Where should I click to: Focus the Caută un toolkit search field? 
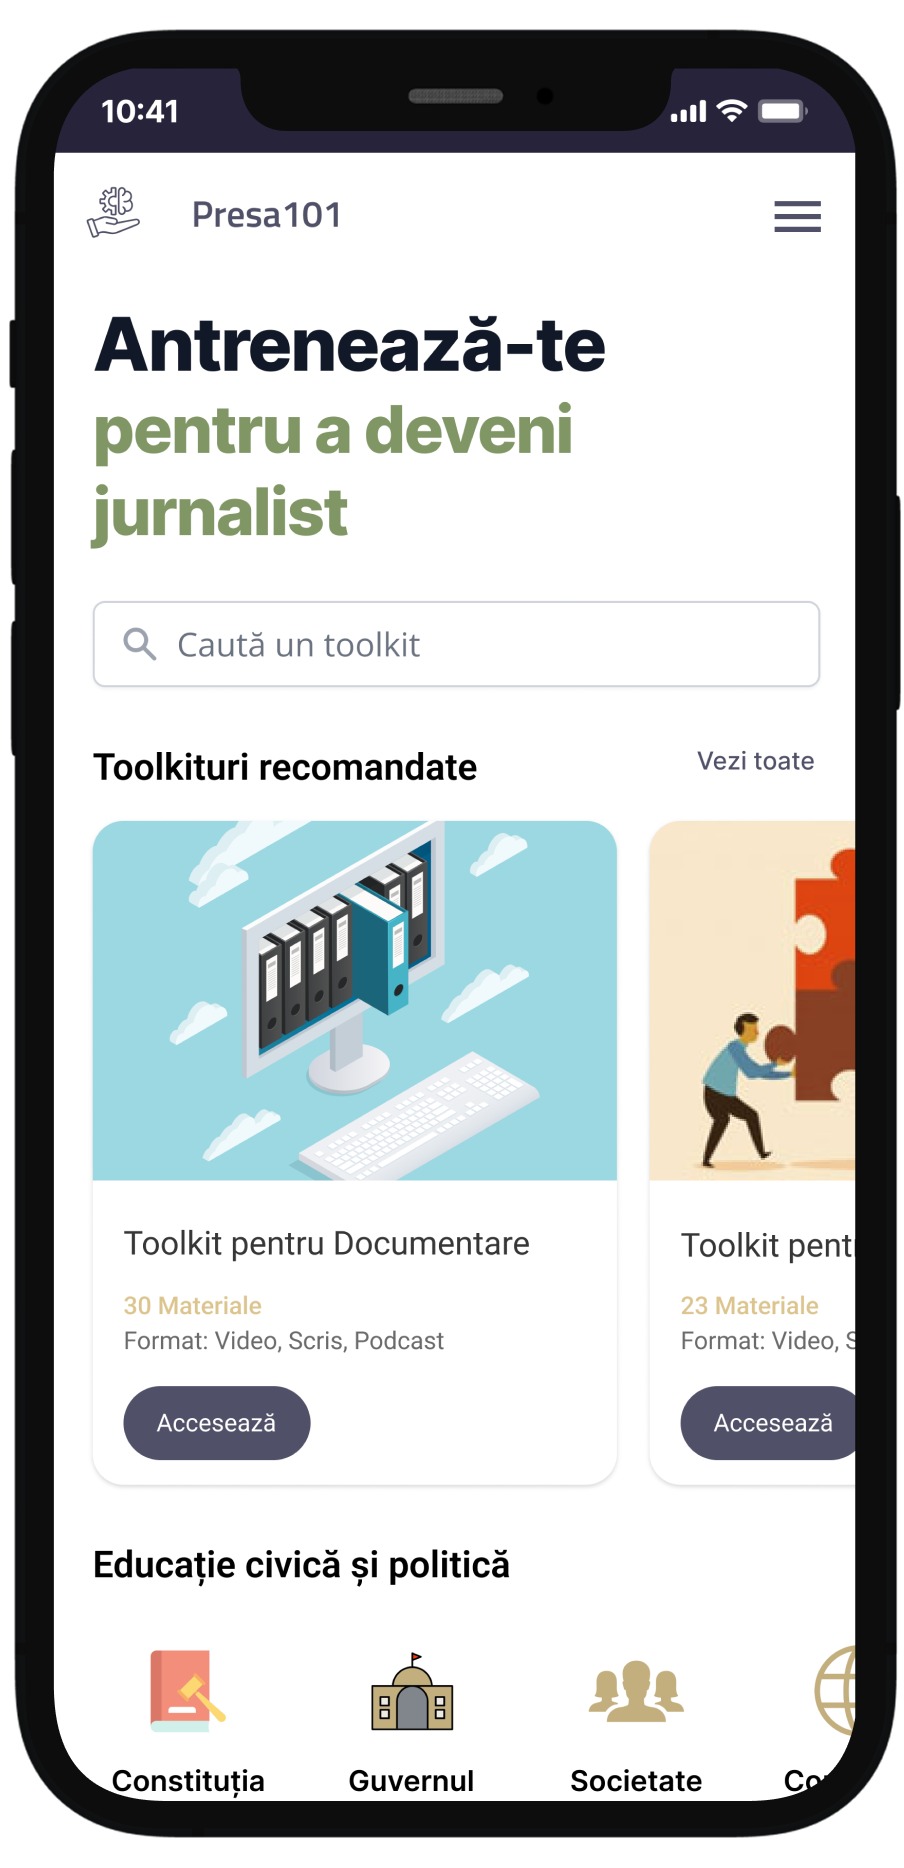tap(480, 644)
